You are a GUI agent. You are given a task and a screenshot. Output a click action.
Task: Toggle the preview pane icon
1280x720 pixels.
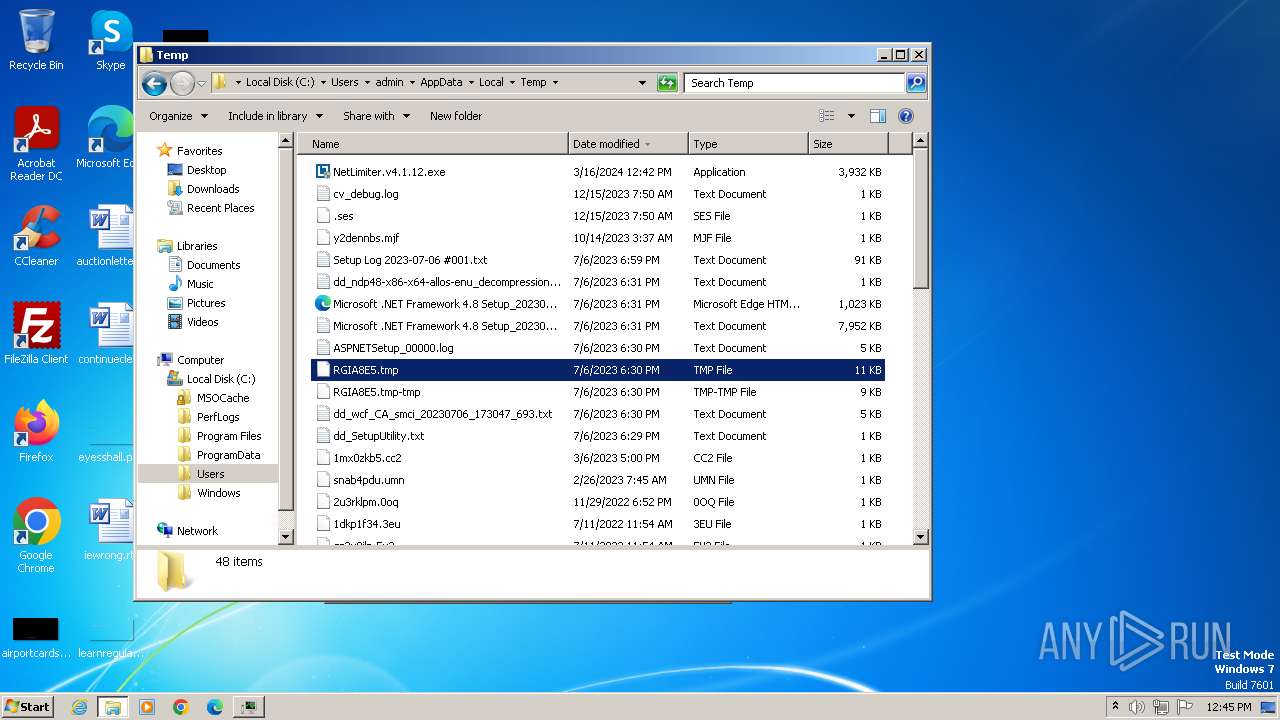point(877,116)
